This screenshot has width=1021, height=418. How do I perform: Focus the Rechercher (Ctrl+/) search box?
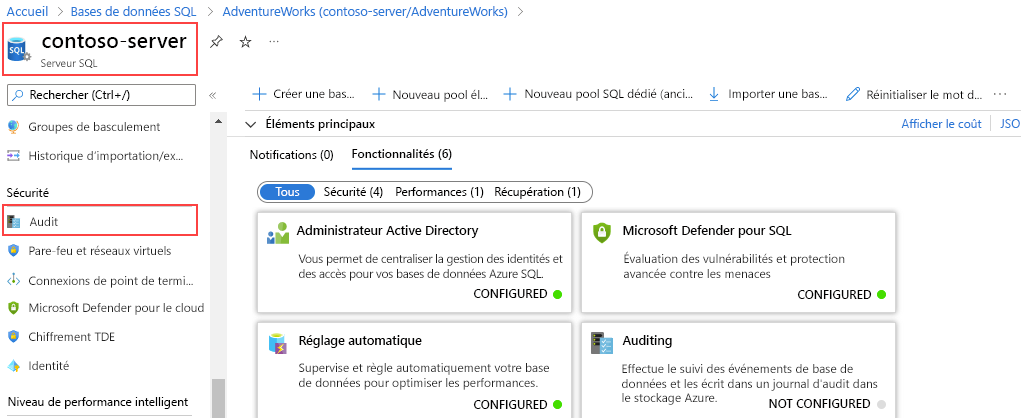pos(102,95)
